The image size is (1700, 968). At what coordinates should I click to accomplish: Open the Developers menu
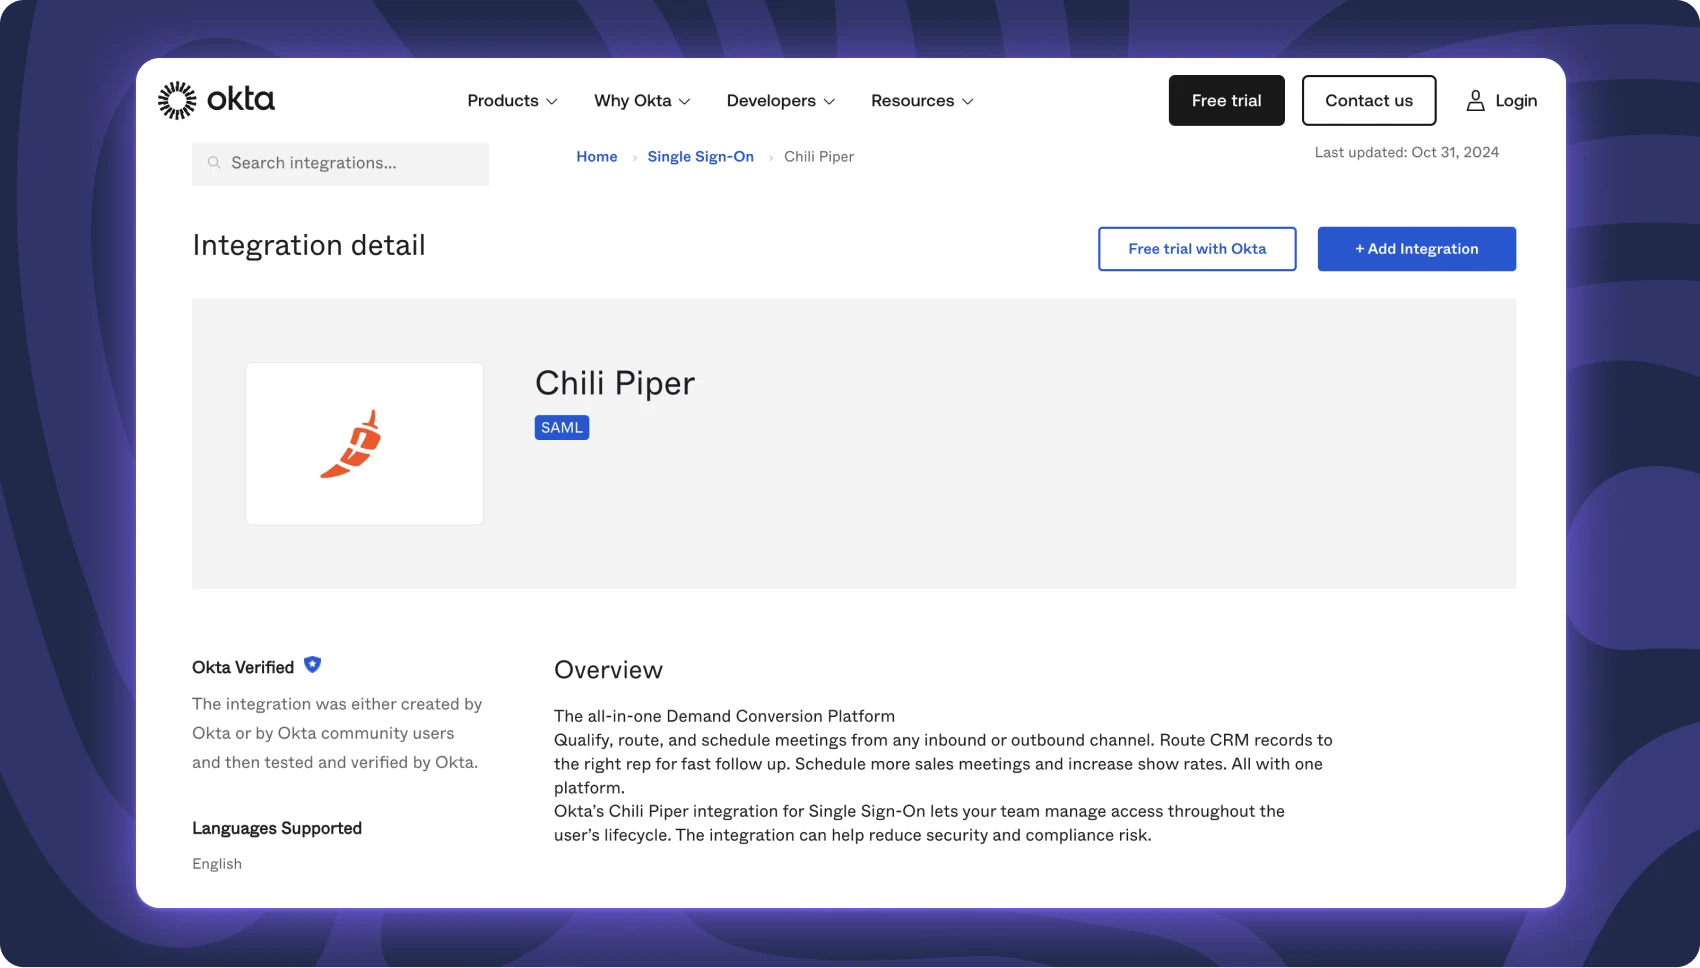click(781, 101)
